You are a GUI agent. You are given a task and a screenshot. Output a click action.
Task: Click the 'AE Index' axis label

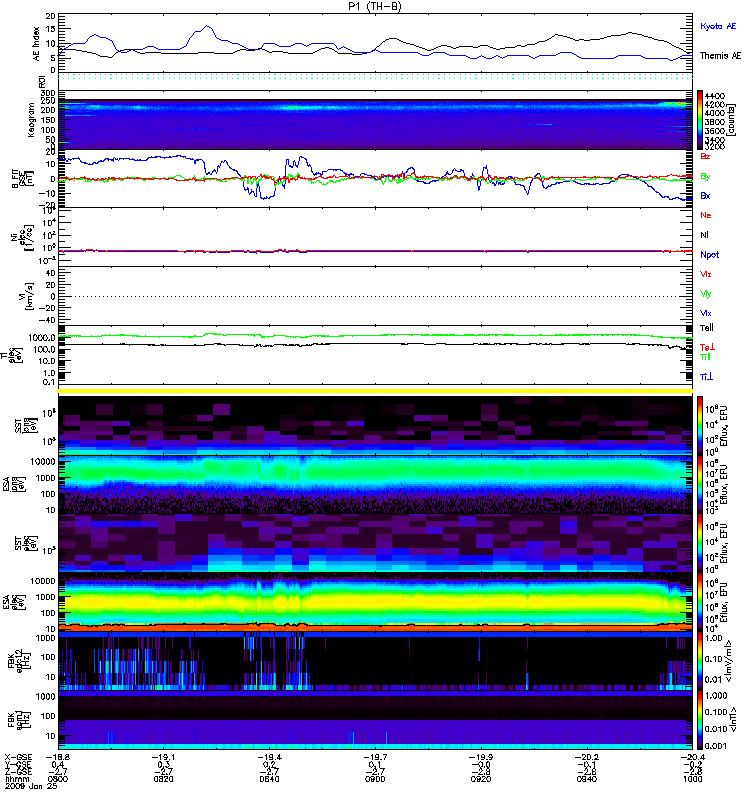pos(36,44)
